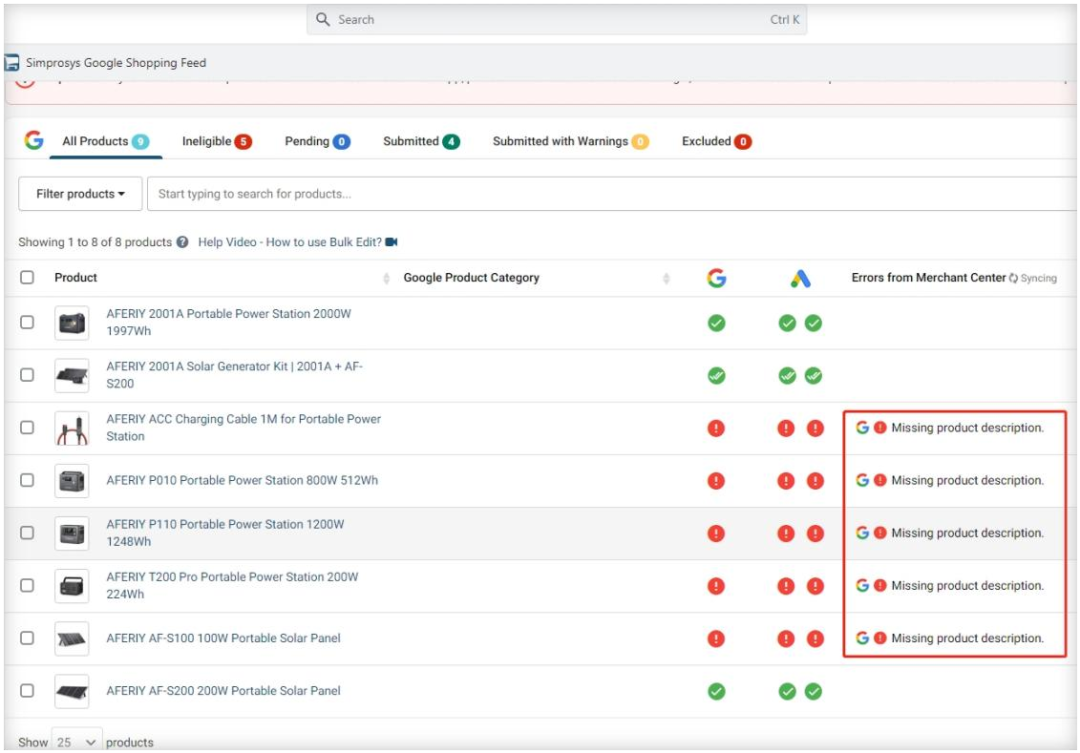Check the ACC Charging Cable row

point(27,427)
